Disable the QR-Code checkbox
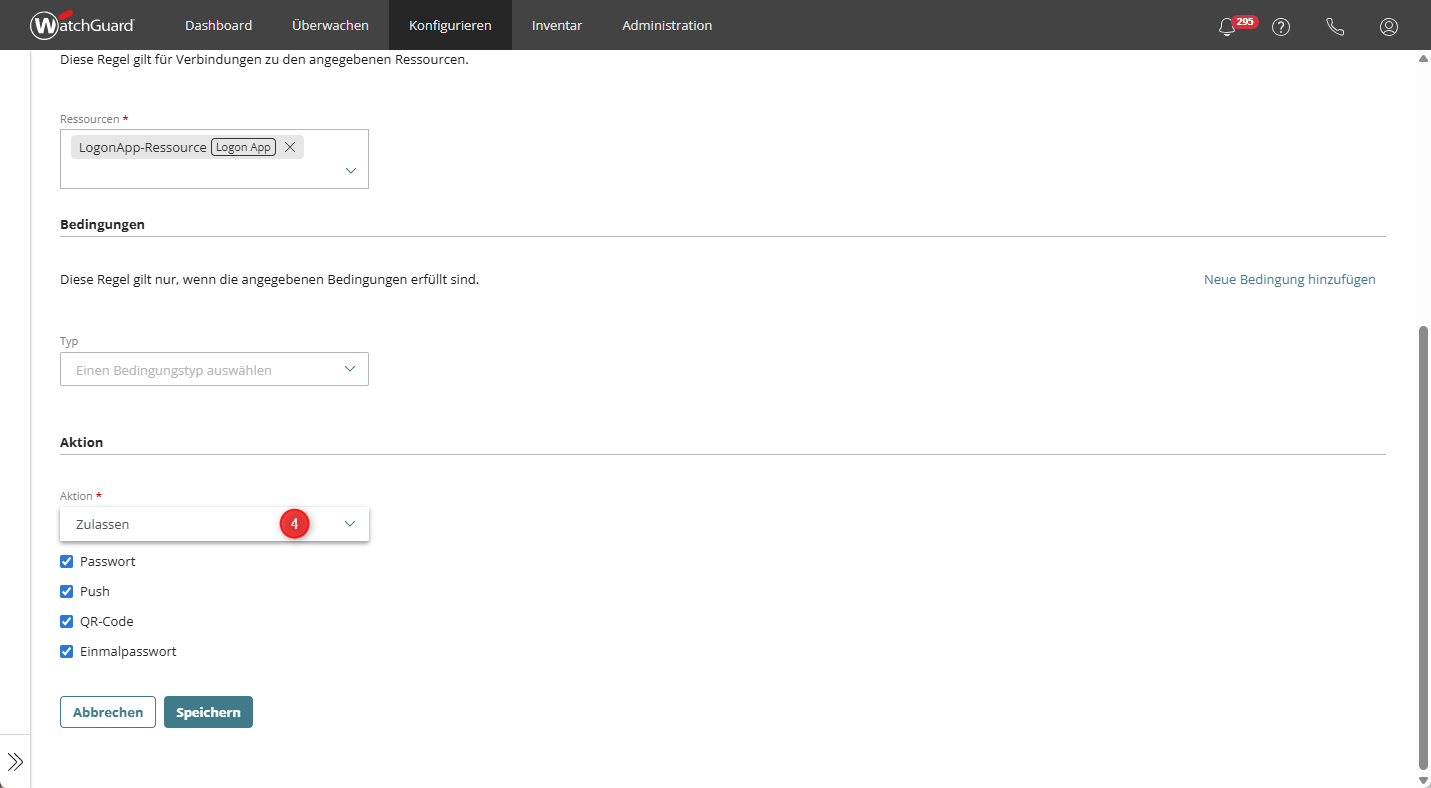This screenshot has width=1431, height=788. [x=67, y=622]
